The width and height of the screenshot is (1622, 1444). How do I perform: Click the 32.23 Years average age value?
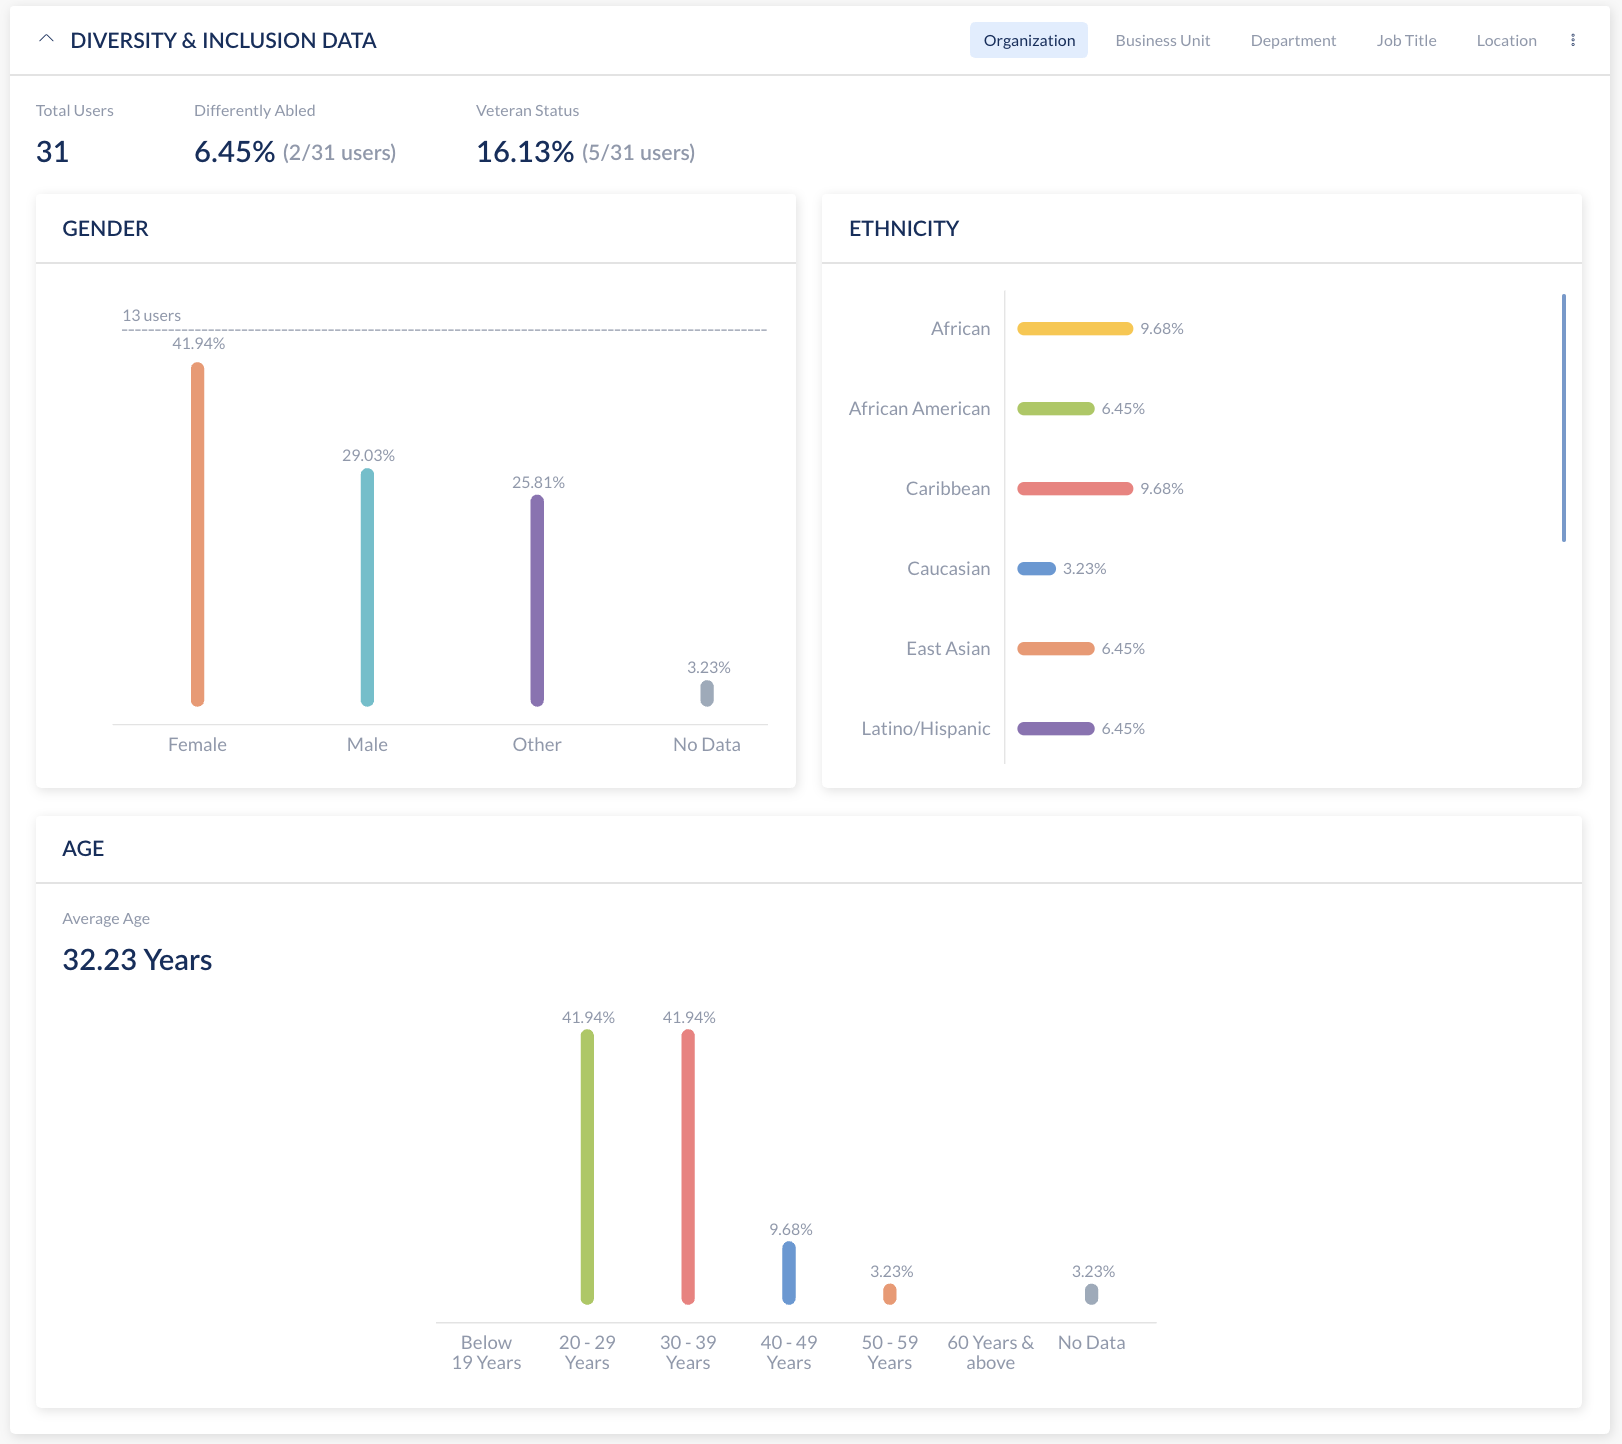point(137,960)
